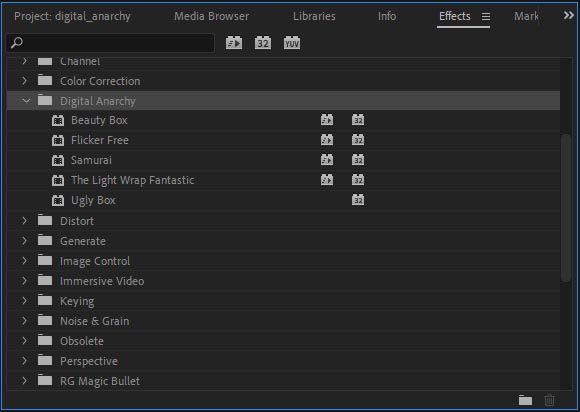Expand the Image Control folder
This screenshot has width=580, height=412.
[x=24, y=260]
